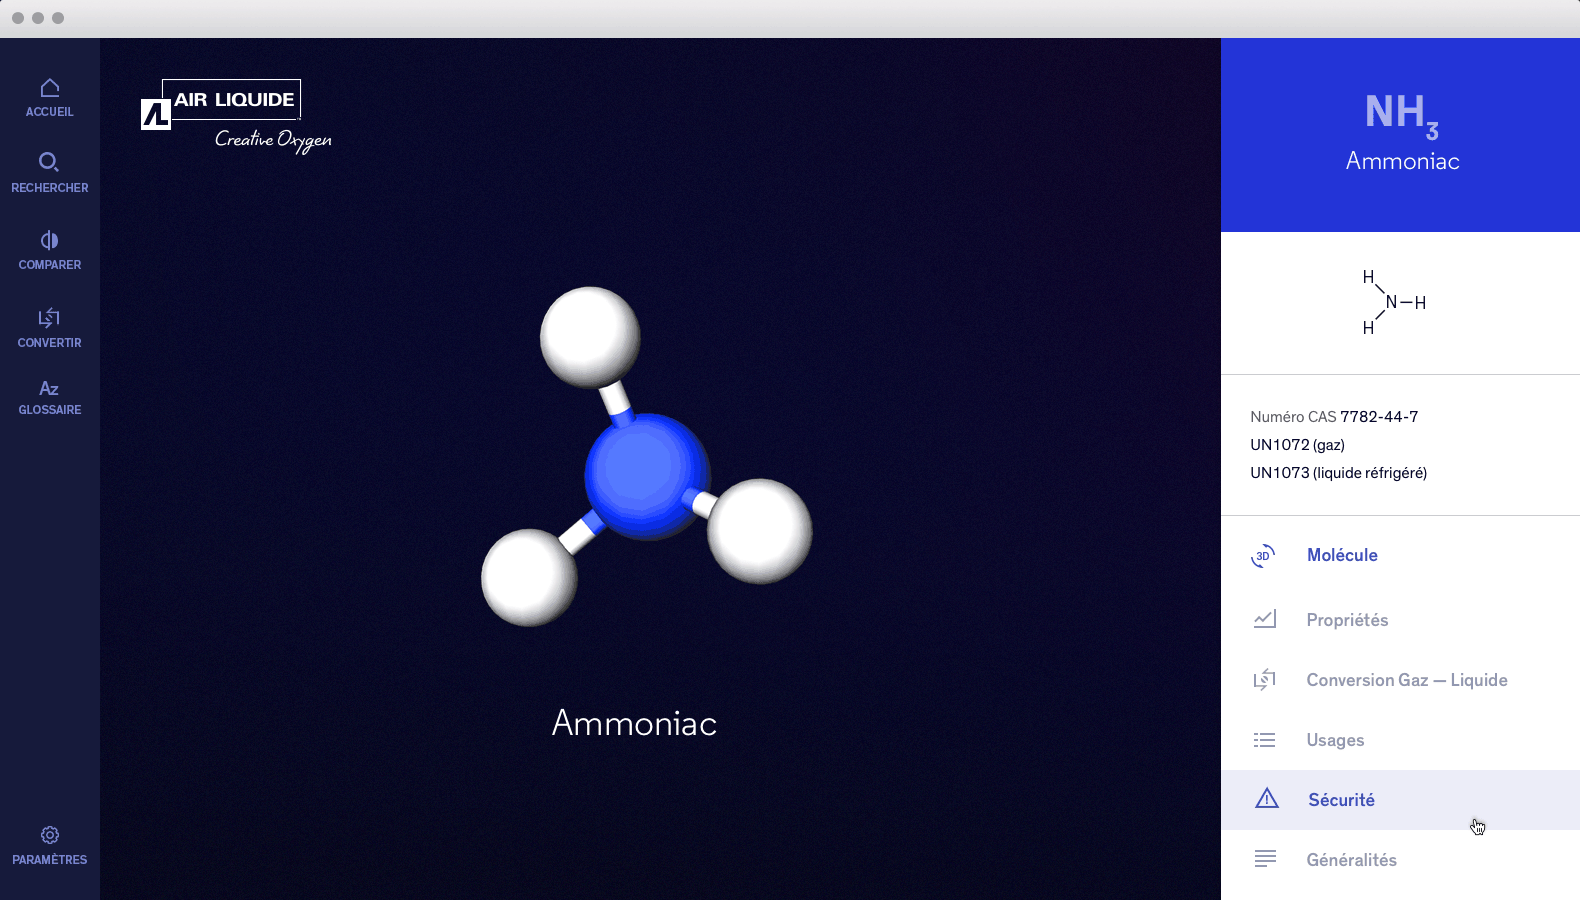Open the Glossaire Az icon
1580x900 pixels.
[x=49, y=388]
